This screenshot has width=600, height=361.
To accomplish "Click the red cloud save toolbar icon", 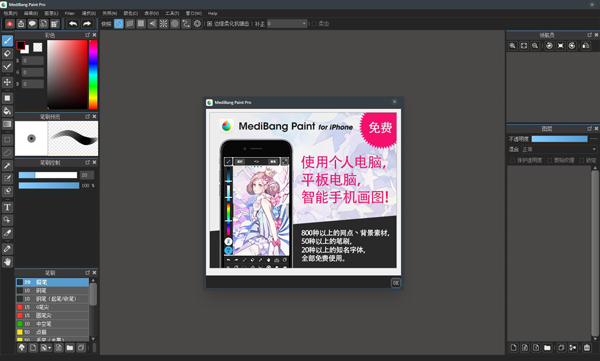I will tap(10, 24).
